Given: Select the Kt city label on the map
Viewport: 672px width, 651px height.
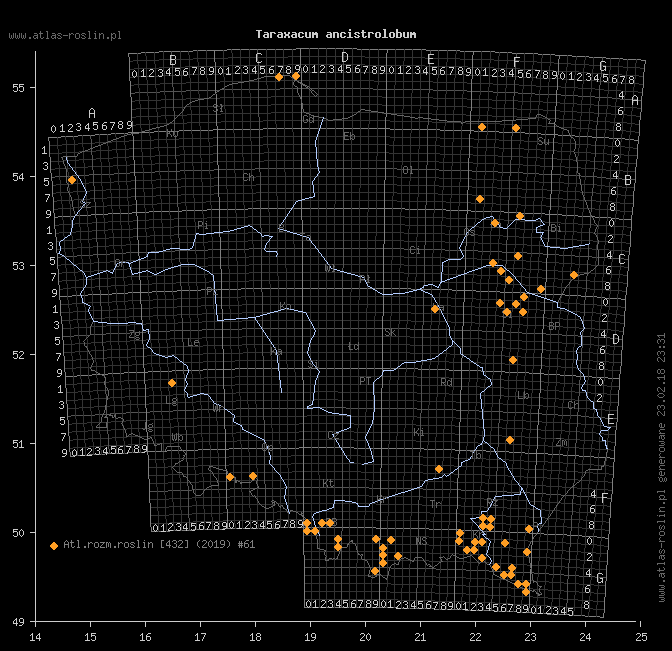Looking at the screenshot, I should [x=328, y=483].
